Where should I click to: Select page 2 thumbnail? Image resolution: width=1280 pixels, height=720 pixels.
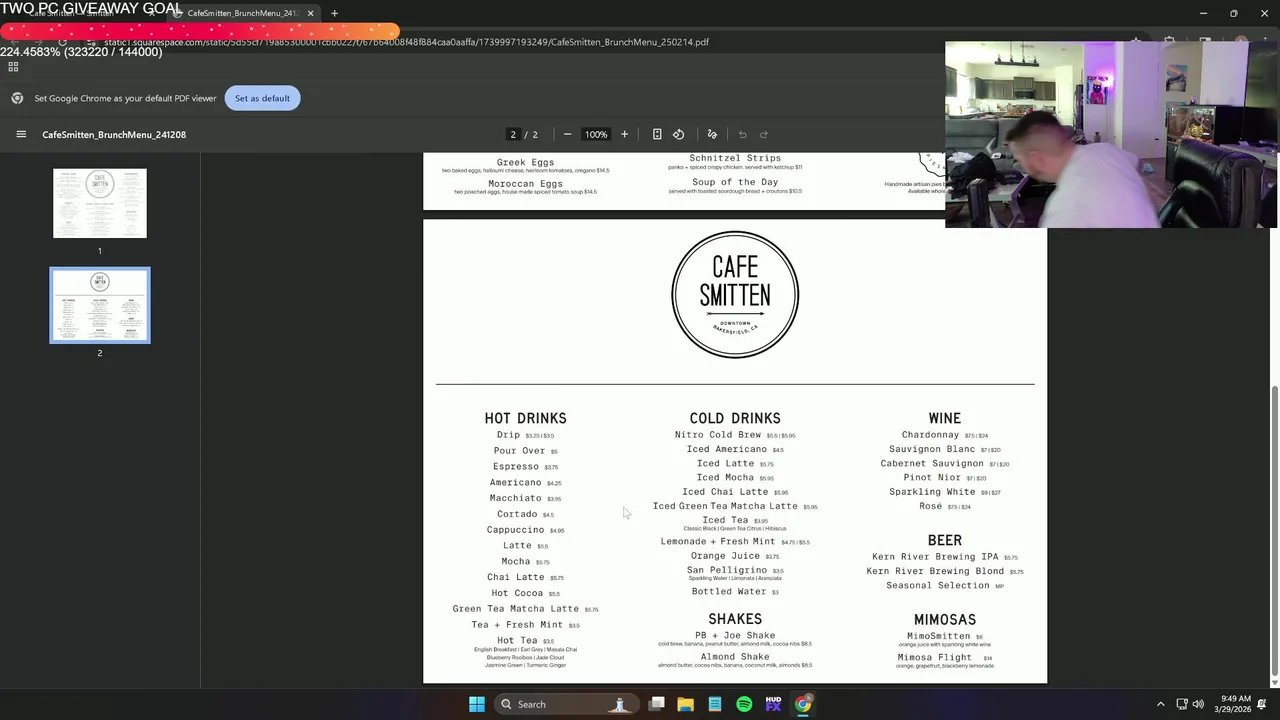tap(100, 305)
